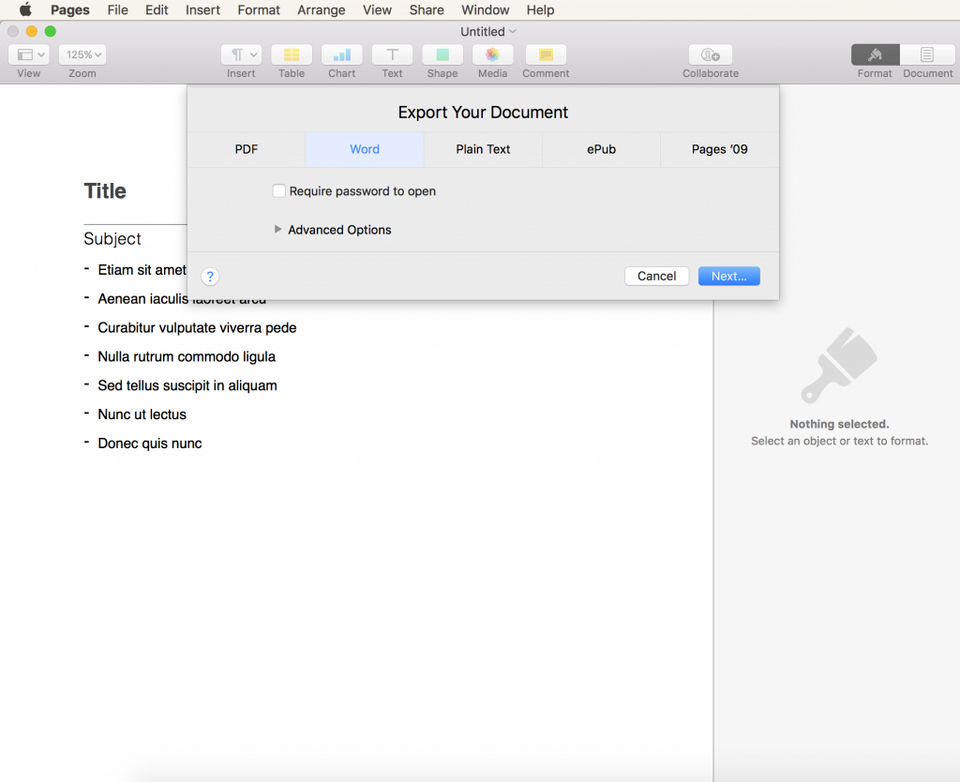Click the green fullscreen window button
Screen dimensions: 960x782
(50, 31)
